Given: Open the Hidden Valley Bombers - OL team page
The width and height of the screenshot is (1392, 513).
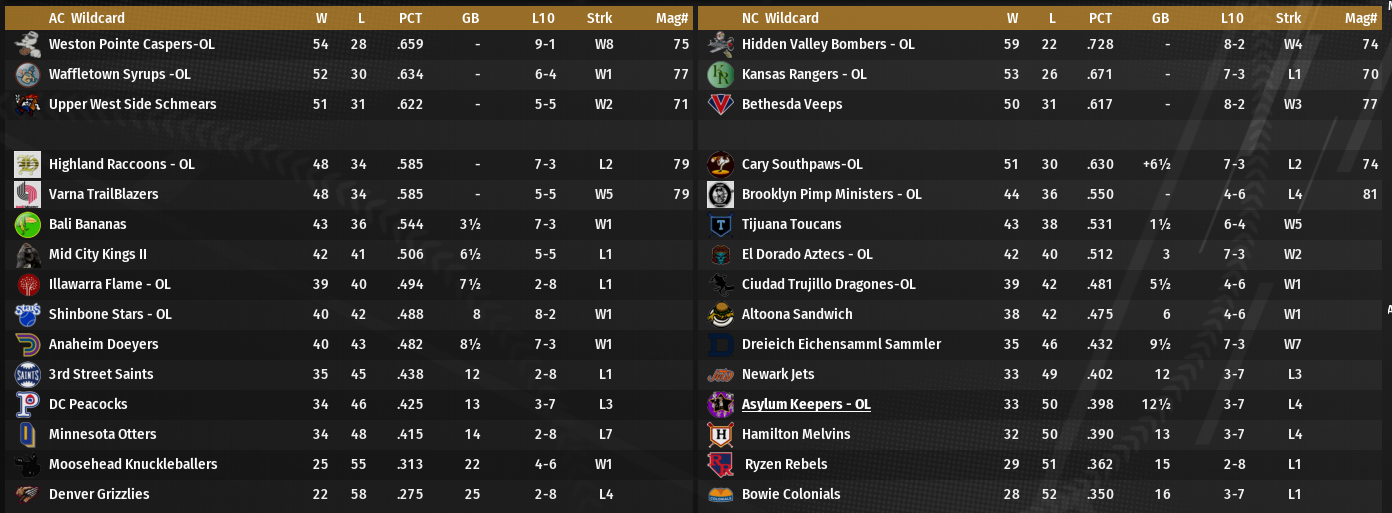Looking at the screenshot, I should tap(828, 44).
